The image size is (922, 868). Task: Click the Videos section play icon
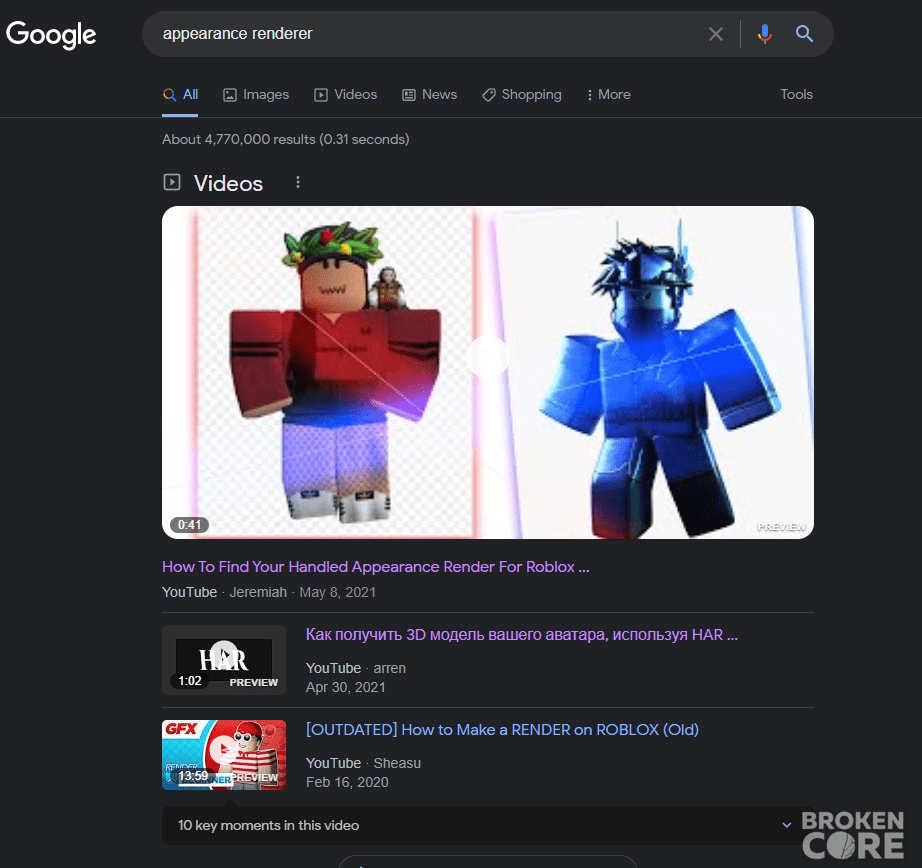172,182
